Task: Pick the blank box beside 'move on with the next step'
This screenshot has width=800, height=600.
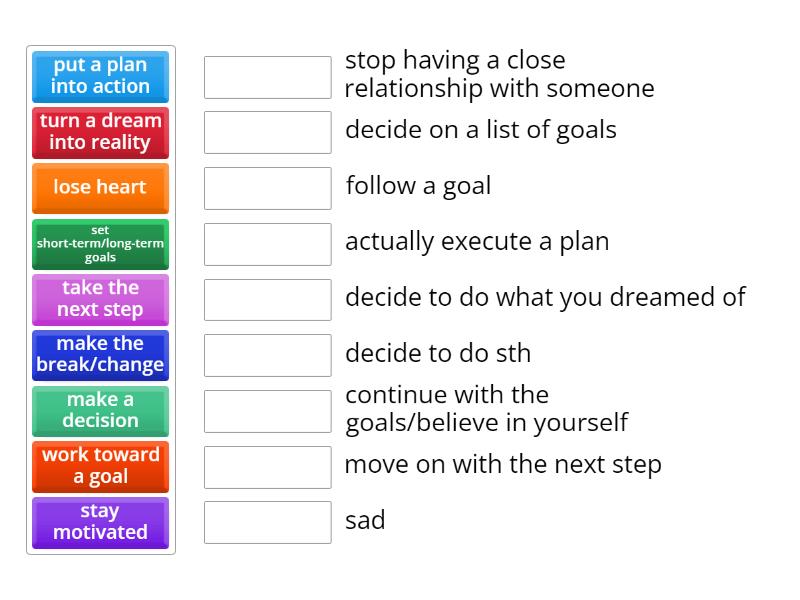Action: point(267,466)
